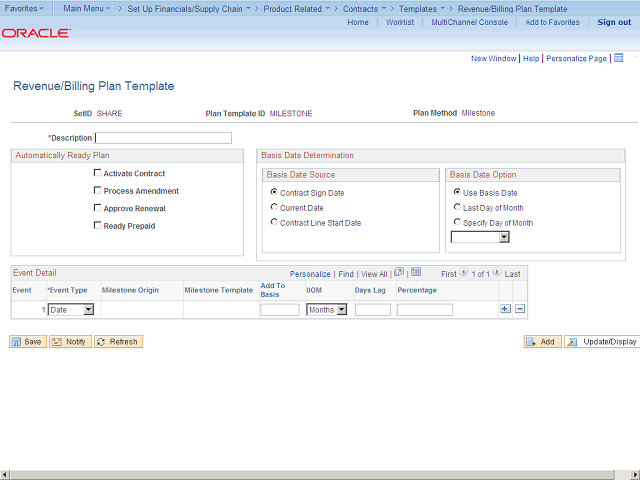Sort by Event Type column header
Image resolution: width=640 pixels, height=480 pixels.
[x=68, y=290]
